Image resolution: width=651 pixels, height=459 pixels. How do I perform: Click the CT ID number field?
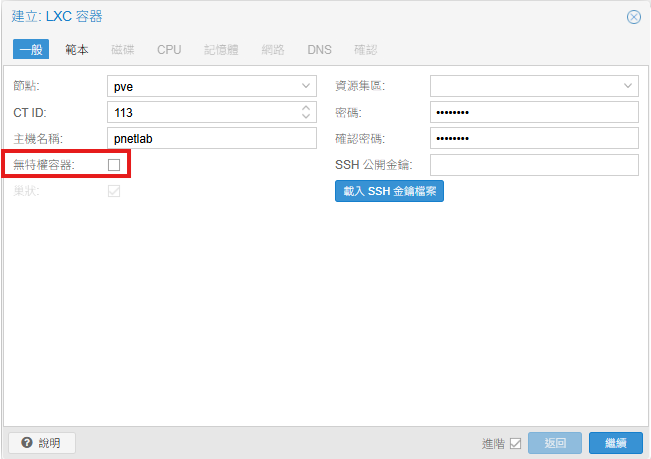tap(200, 113)
